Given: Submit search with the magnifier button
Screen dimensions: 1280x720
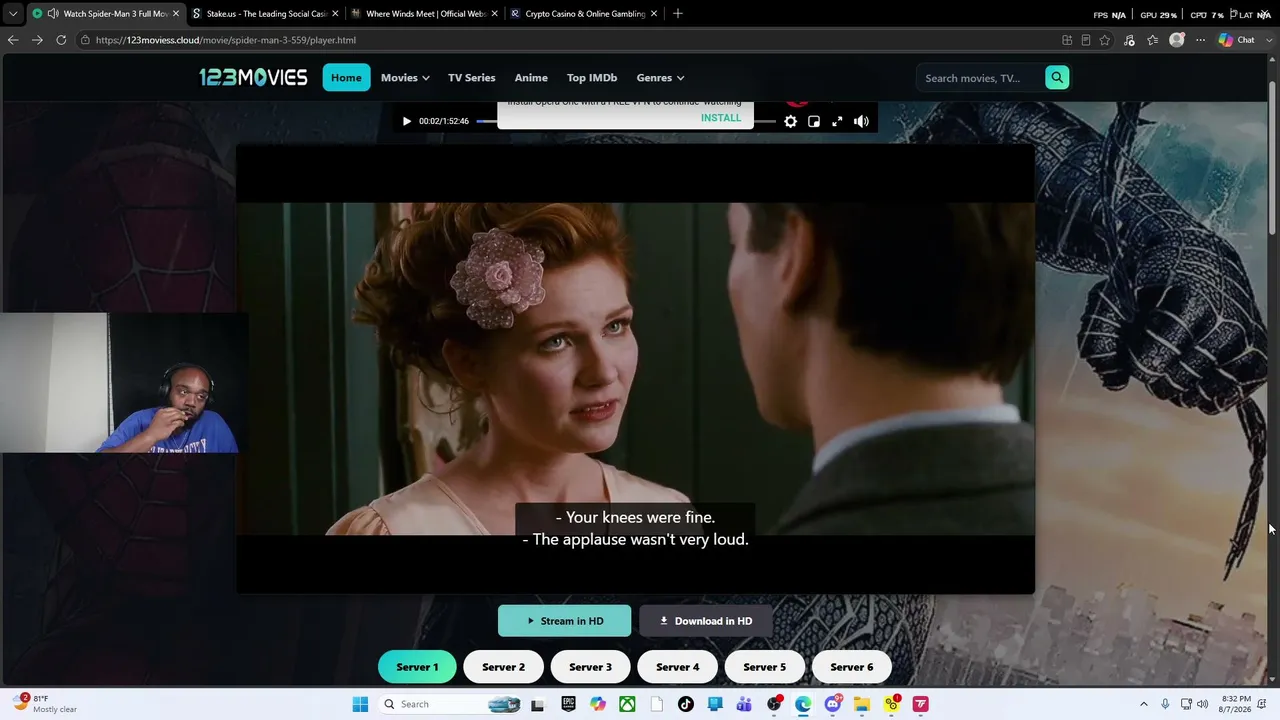Looking at the screenshot, I should pos(1057,78).
